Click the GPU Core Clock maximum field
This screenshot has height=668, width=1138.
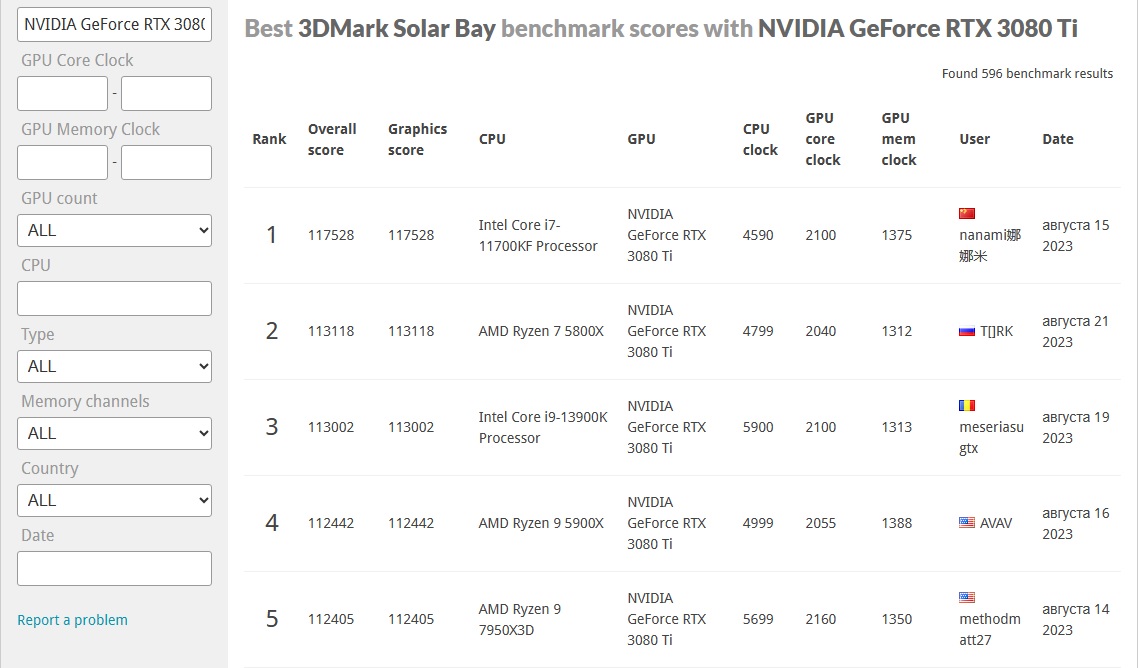point(166,94)
